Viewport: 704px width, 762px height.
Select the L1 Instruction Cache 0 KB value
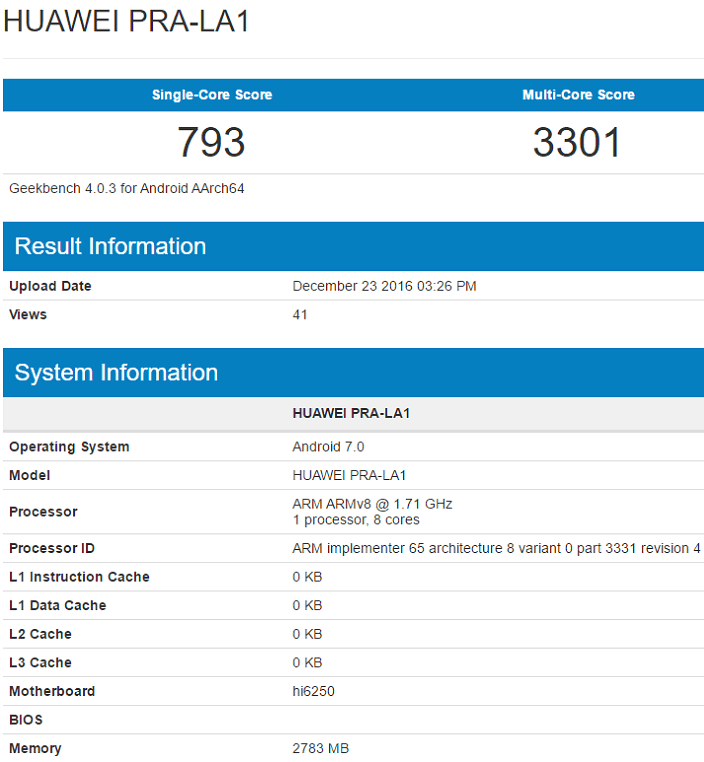[x=307, y=577]
